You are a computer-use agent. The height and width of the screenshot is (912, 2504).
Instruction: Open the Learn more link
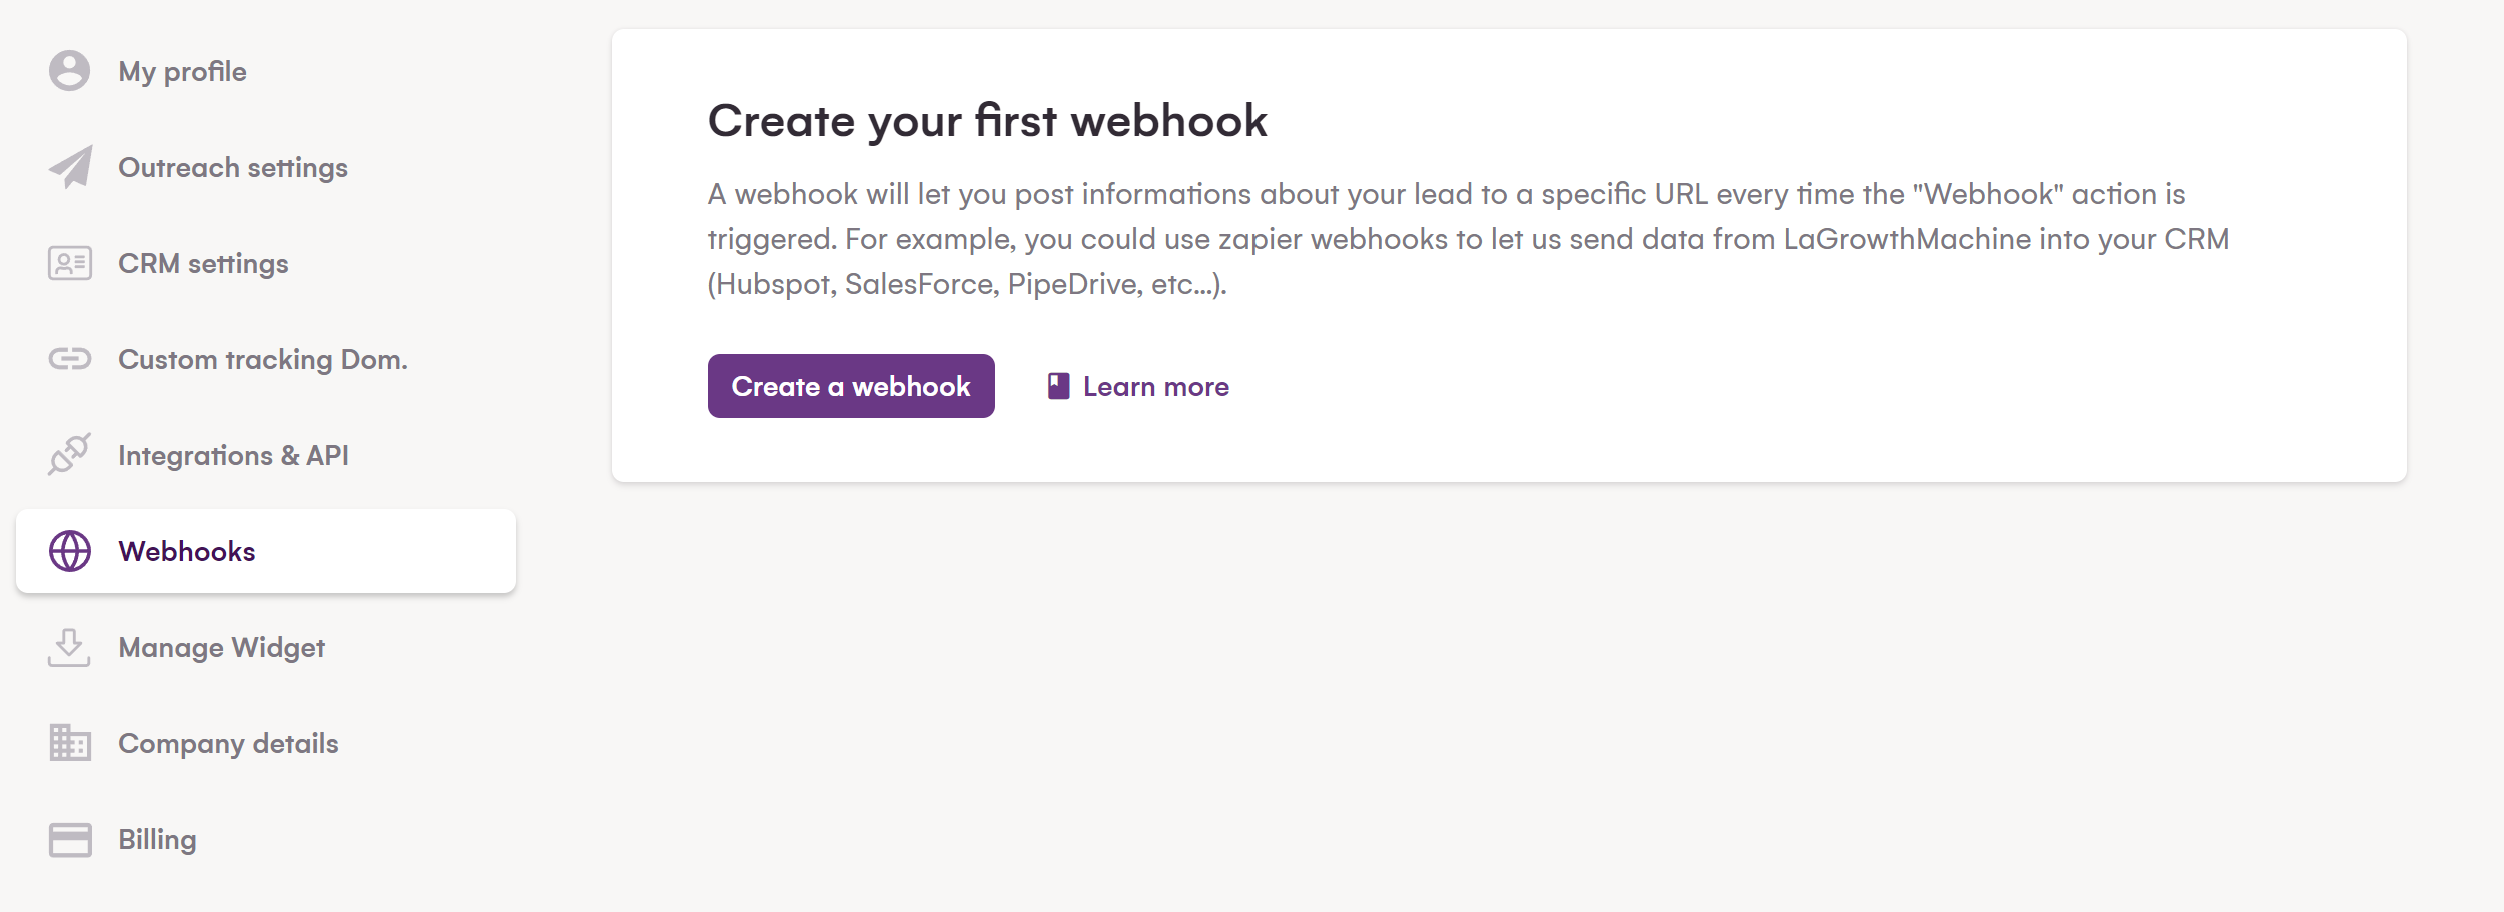pyautogui.click(x=1156, y=386)
